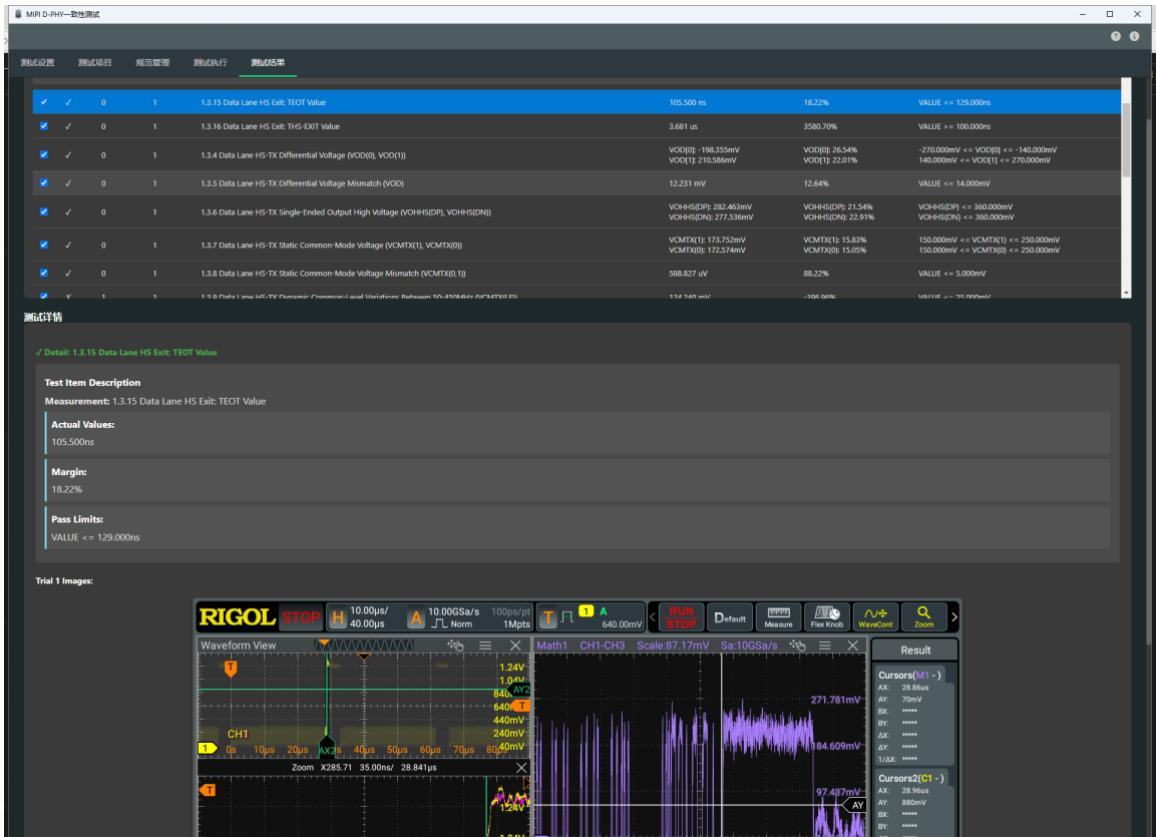Select the 测试执行 tab
The height and width of the screenshot is (837, 1156).
210,63
